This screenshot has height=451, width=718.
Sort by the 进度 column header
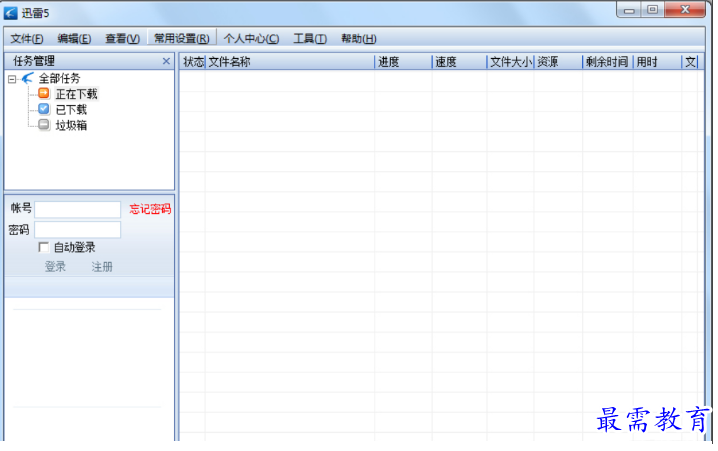point(403,62)
